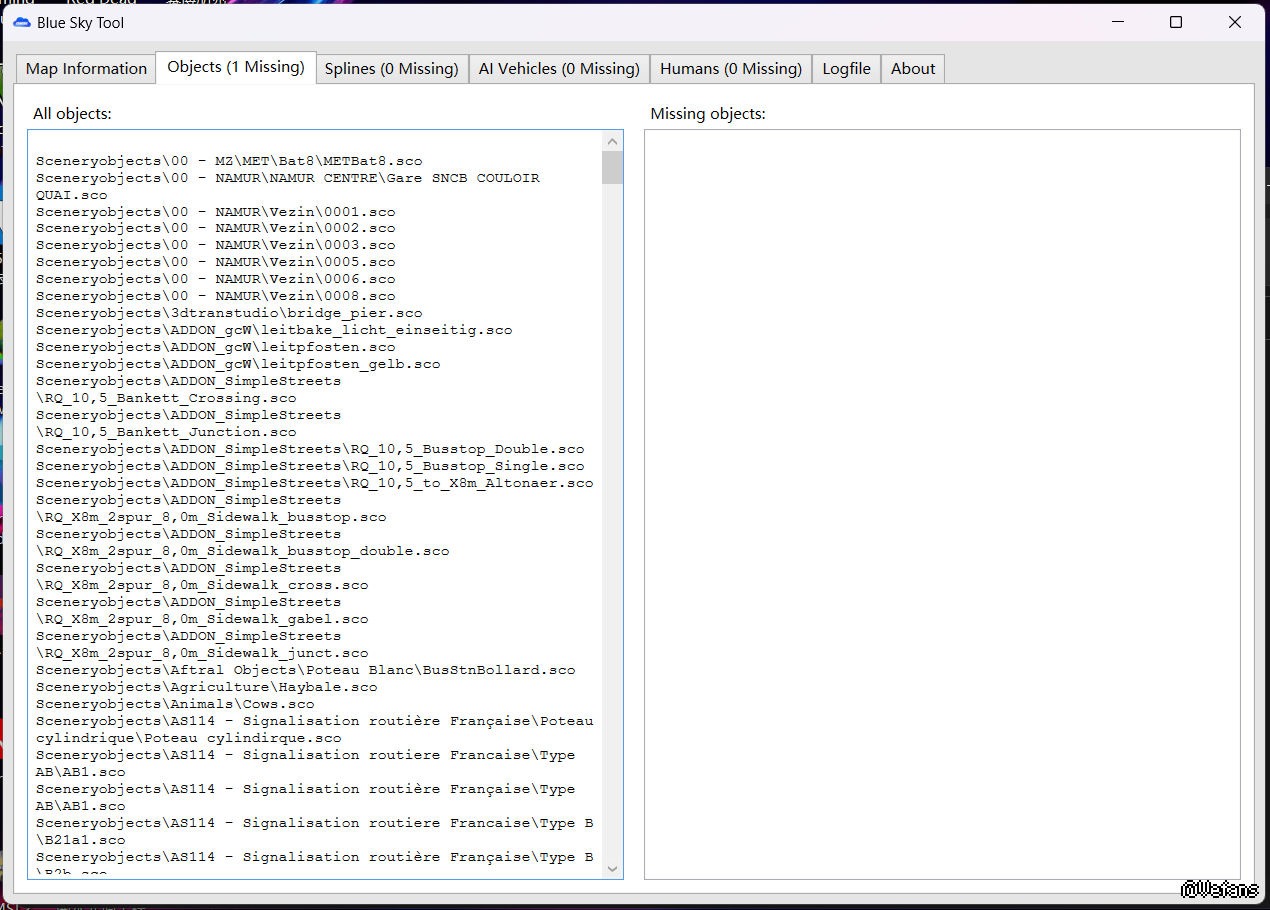Click scroll down arrow in All objects list
Viewport: 1270px width, 910px height.
click(x=613, y=869)
